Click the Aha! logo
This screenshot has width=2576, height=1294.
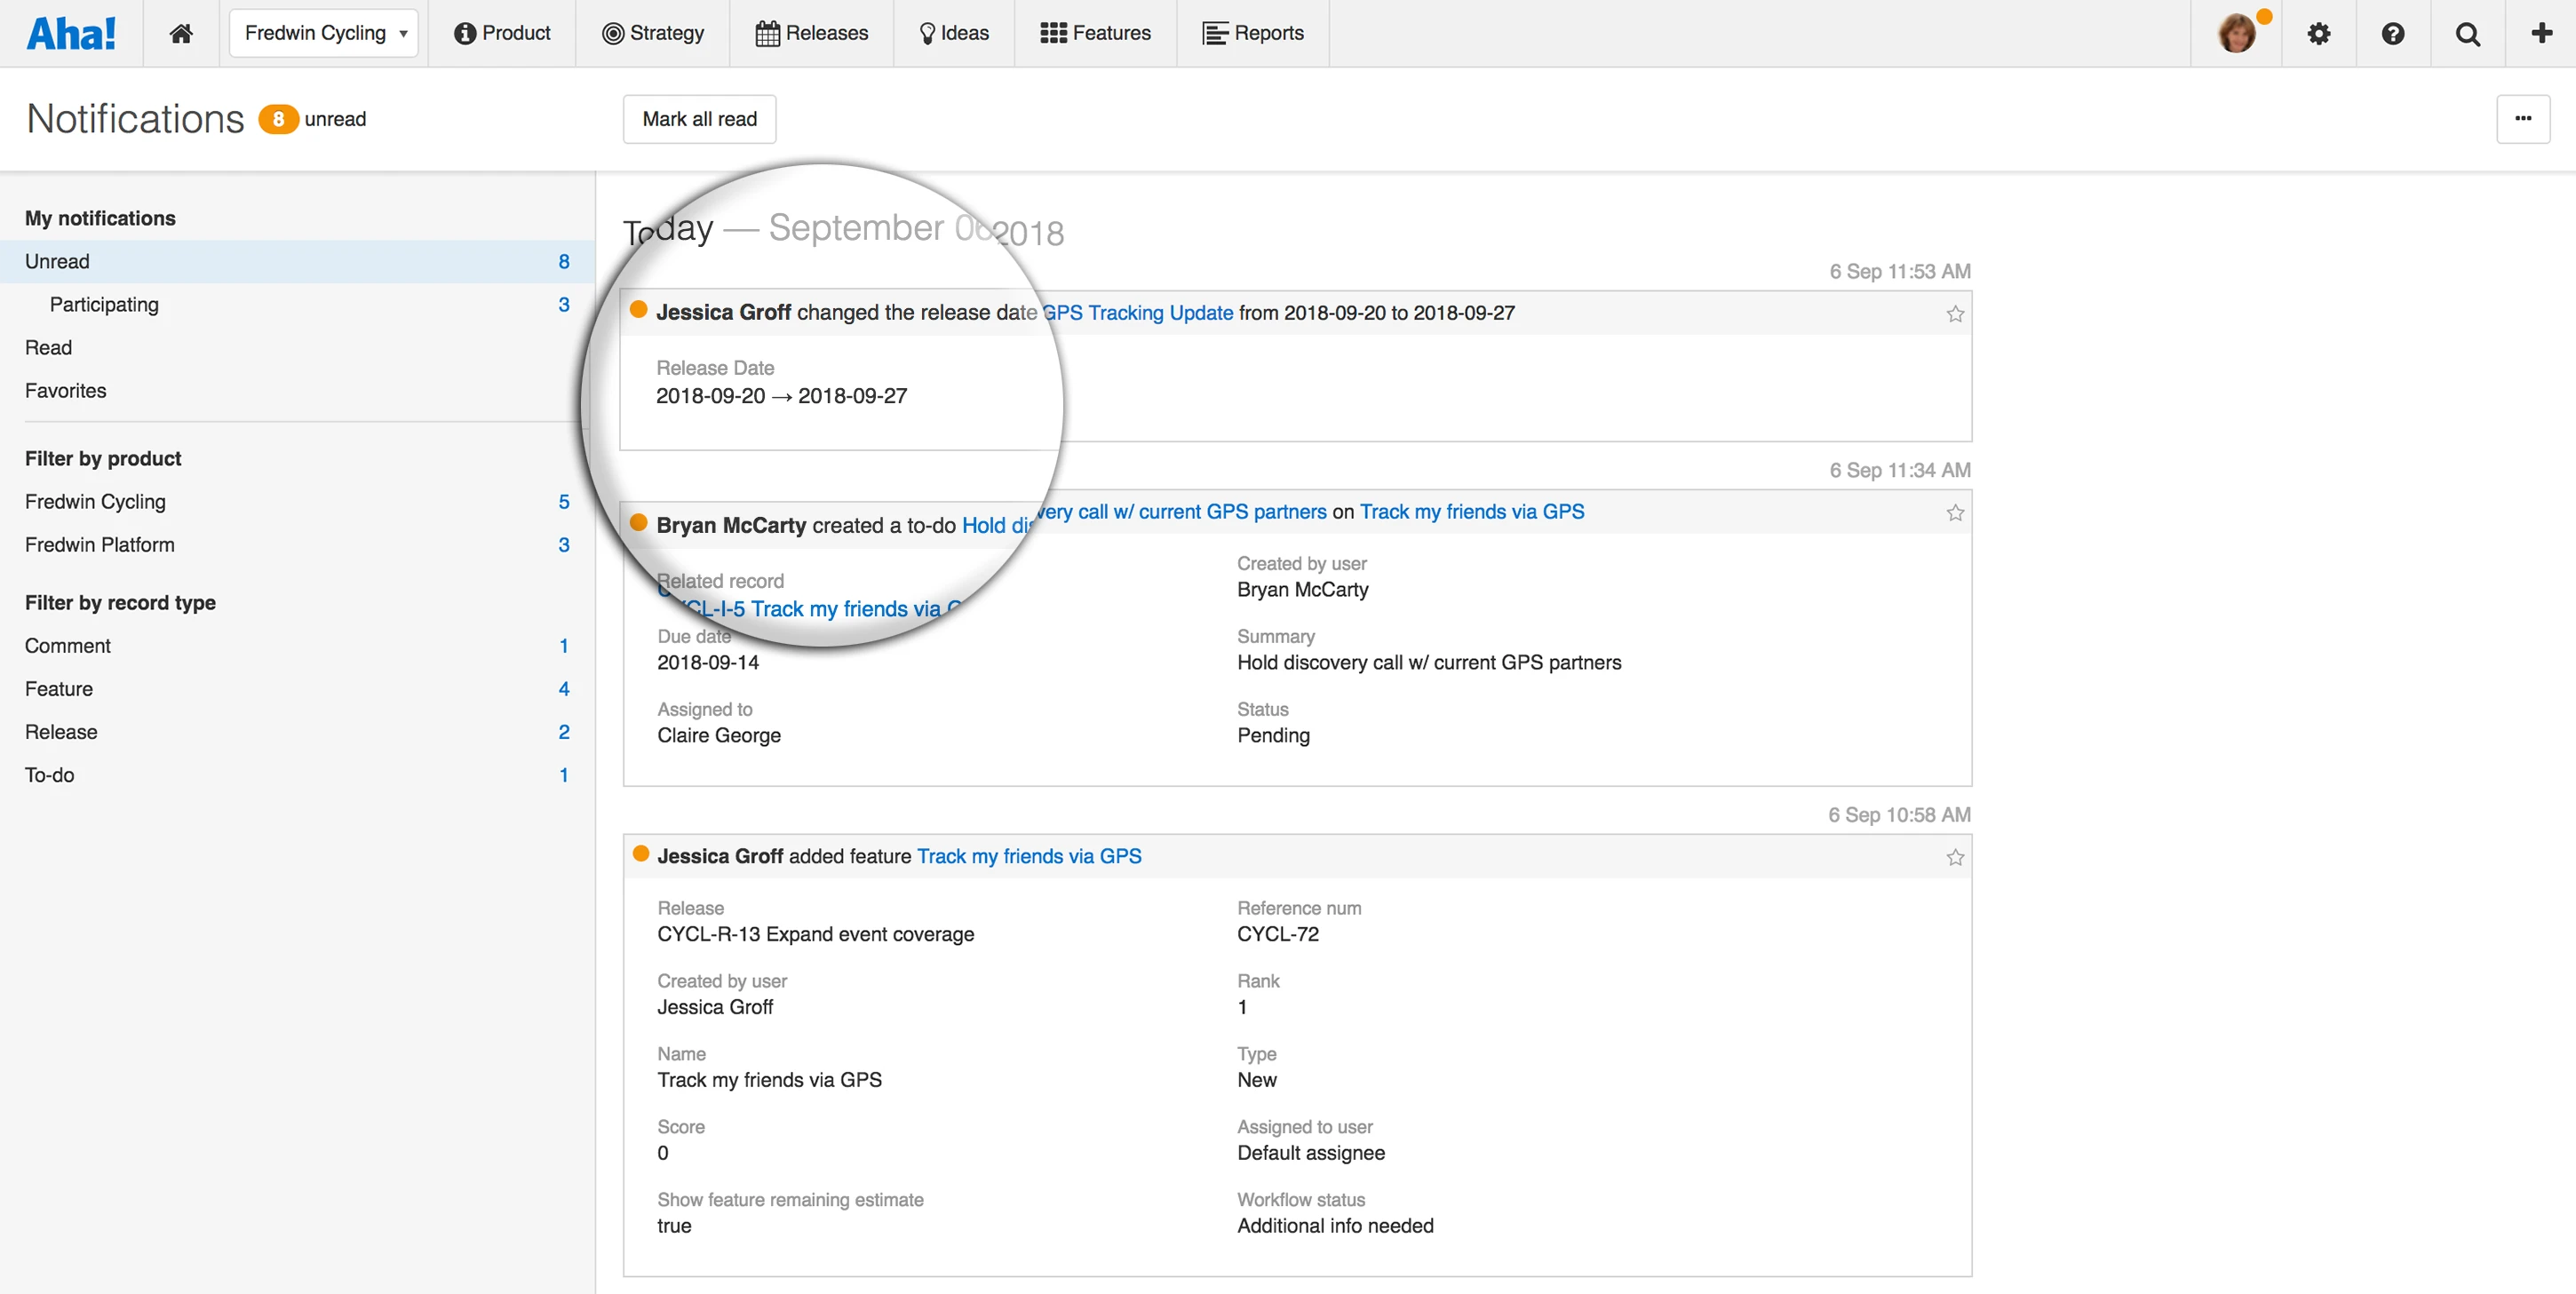pos(71,33)
